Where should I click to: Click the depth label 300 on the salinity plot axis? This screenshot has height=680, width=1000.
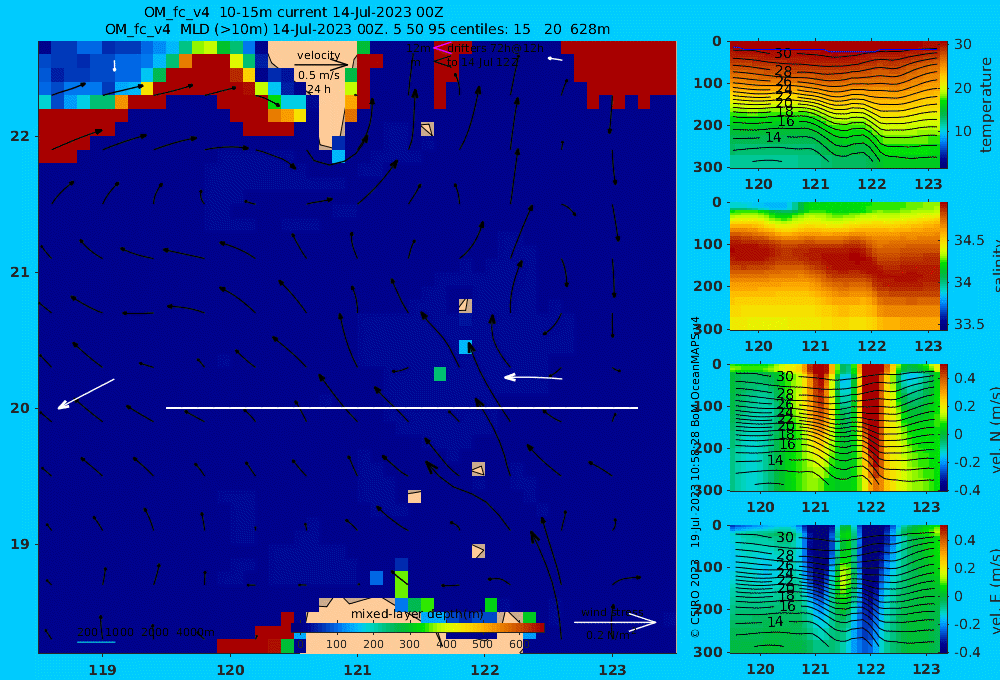710,329
